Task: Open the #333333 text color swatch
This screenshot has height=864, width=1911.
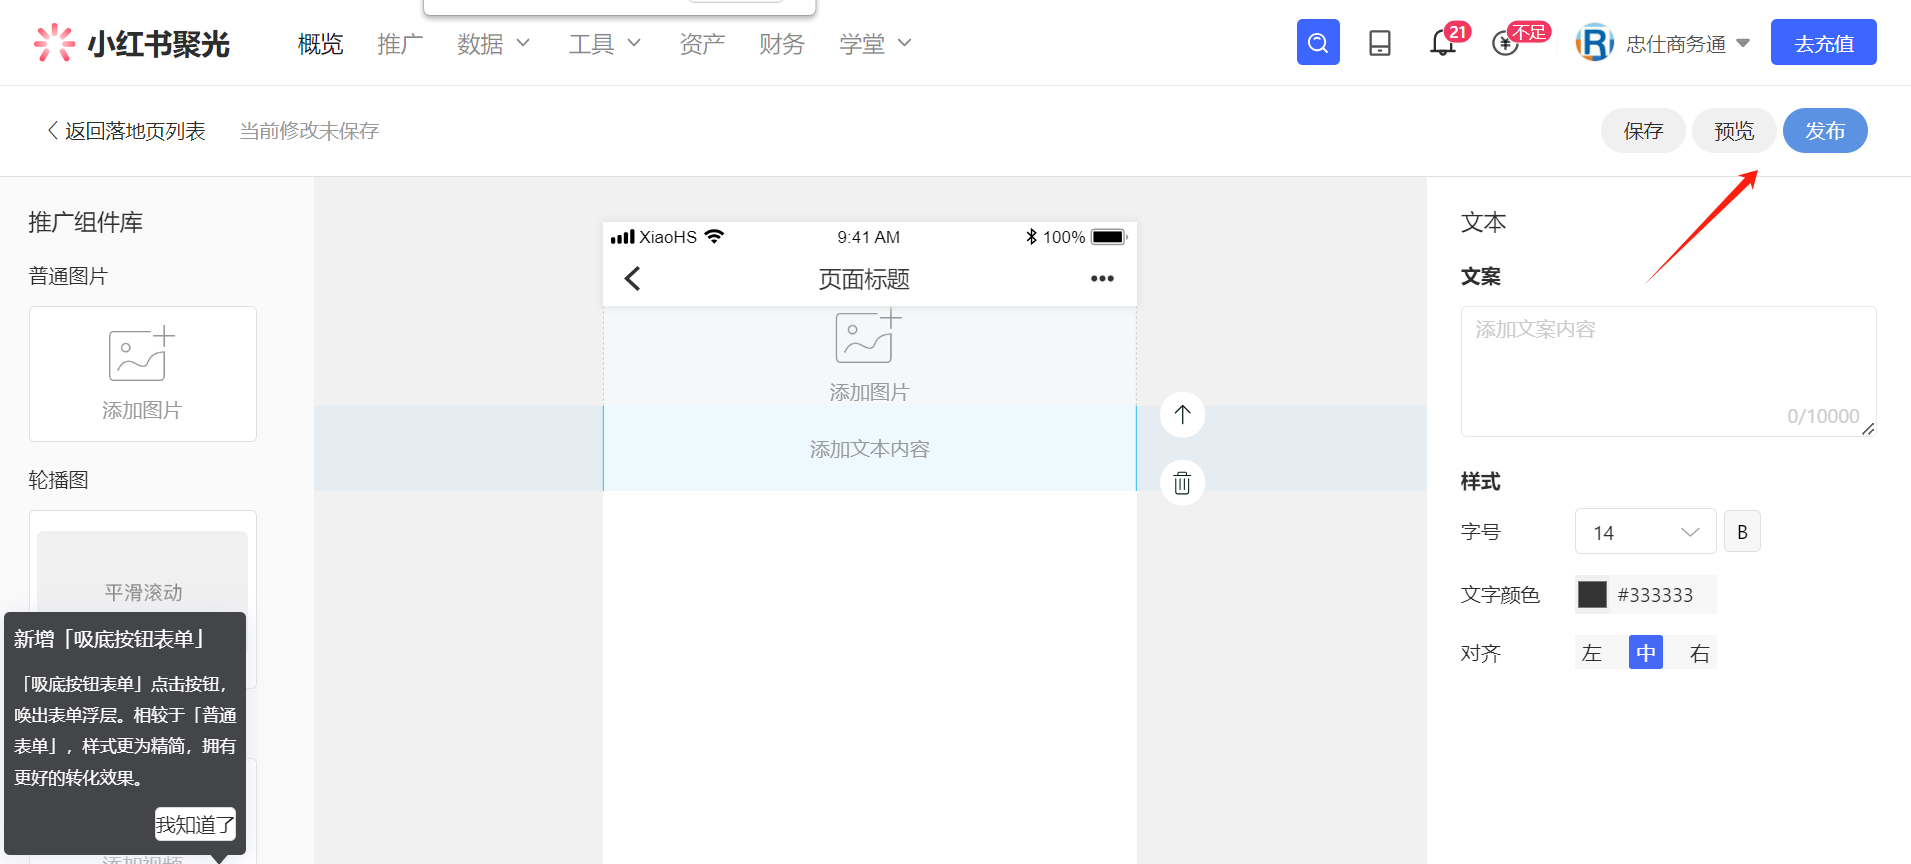Action: (1592, 595)
